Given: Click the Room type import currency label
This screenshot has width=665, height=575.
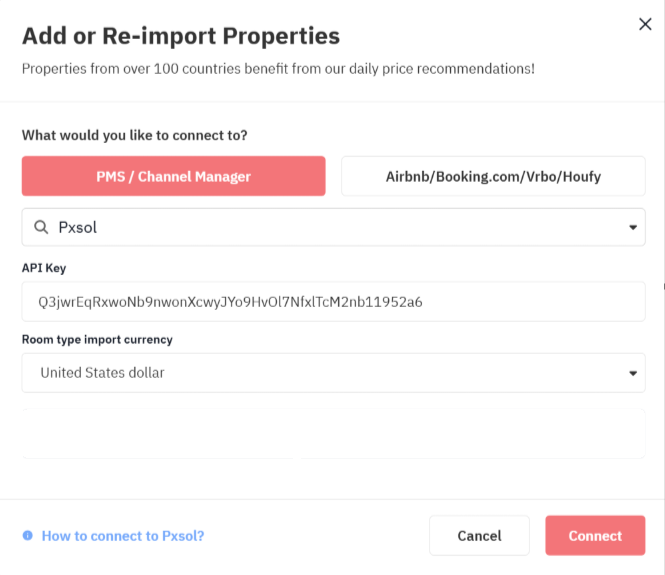Looking at the screenshot, I should 97,340.
